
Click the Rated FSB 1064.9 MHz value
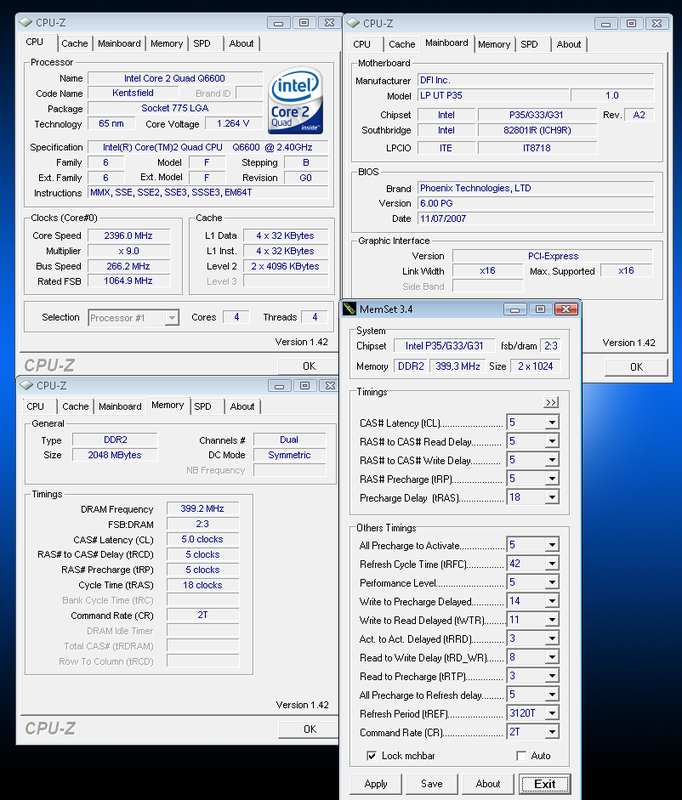click(129, 281)
